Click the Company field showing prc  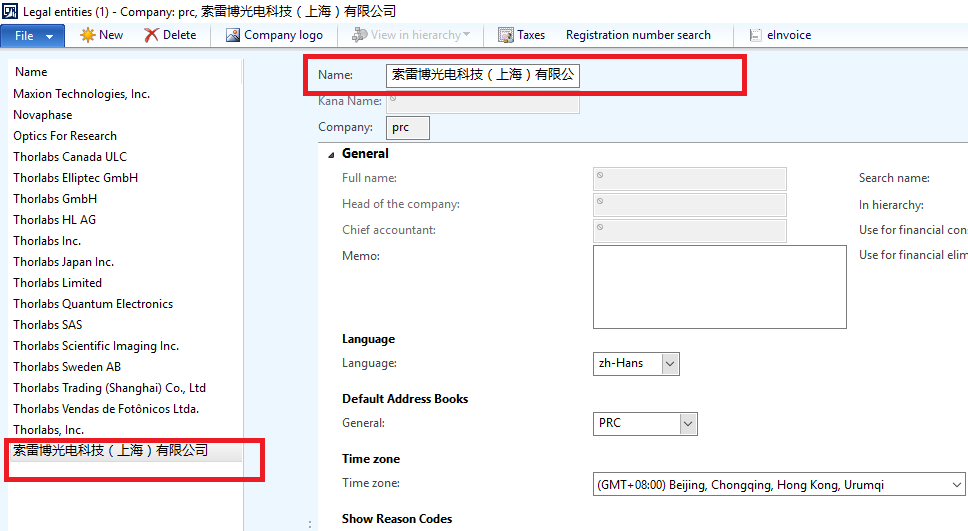pos(407,128)
